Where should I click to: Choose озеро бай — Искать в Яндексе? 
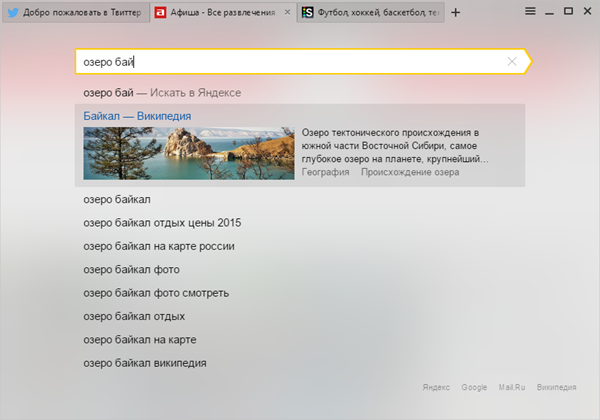[x=162, y=93]
